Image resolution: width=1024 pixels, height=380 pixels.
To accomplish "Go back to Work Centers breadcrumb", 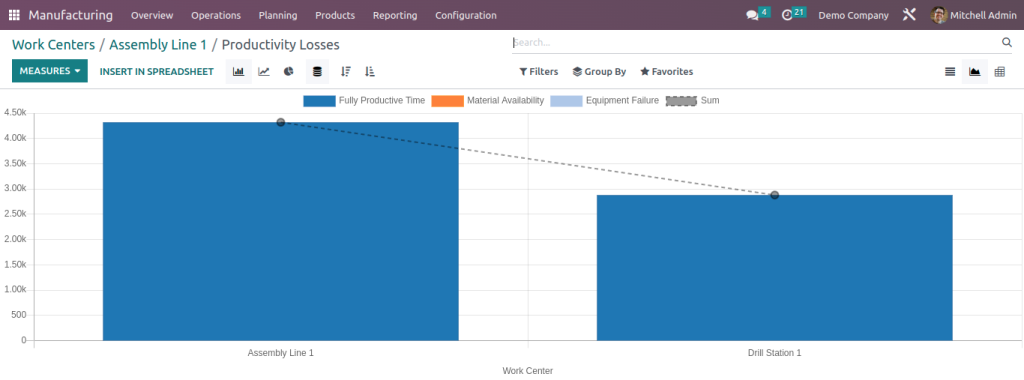I will (x=54, y=45).
